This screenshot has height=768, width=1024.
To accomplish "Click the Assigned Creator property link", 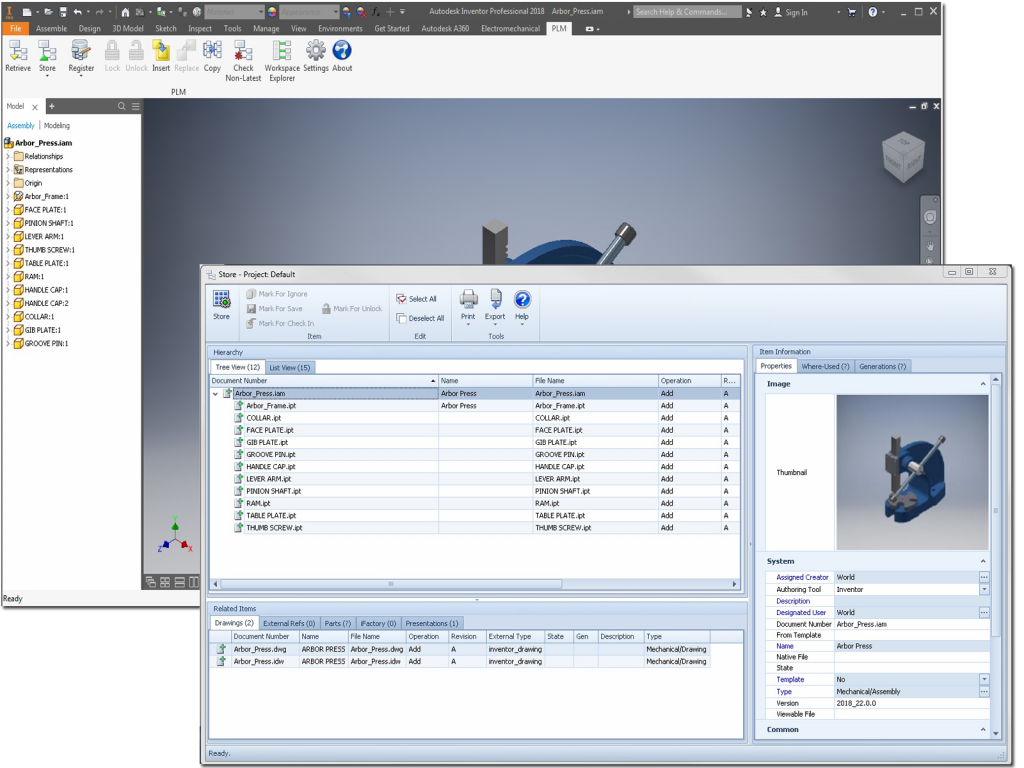I will tap(802, 577).
